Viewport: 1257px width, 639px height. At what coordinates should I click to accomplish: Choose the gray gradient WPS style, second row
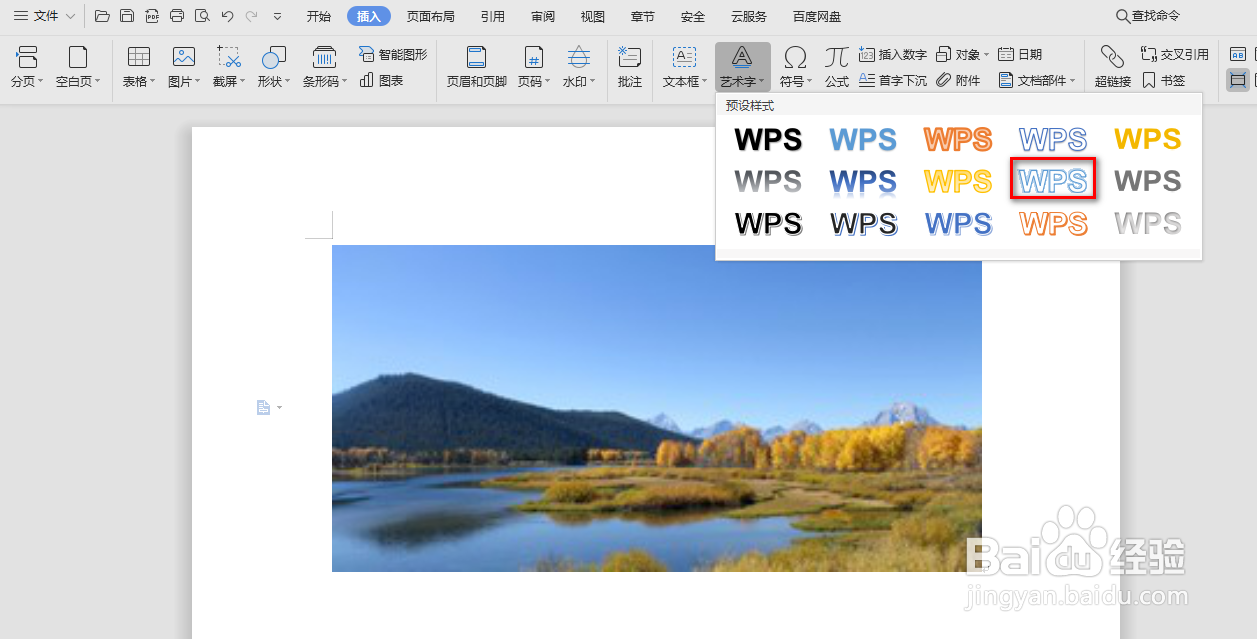768,181
